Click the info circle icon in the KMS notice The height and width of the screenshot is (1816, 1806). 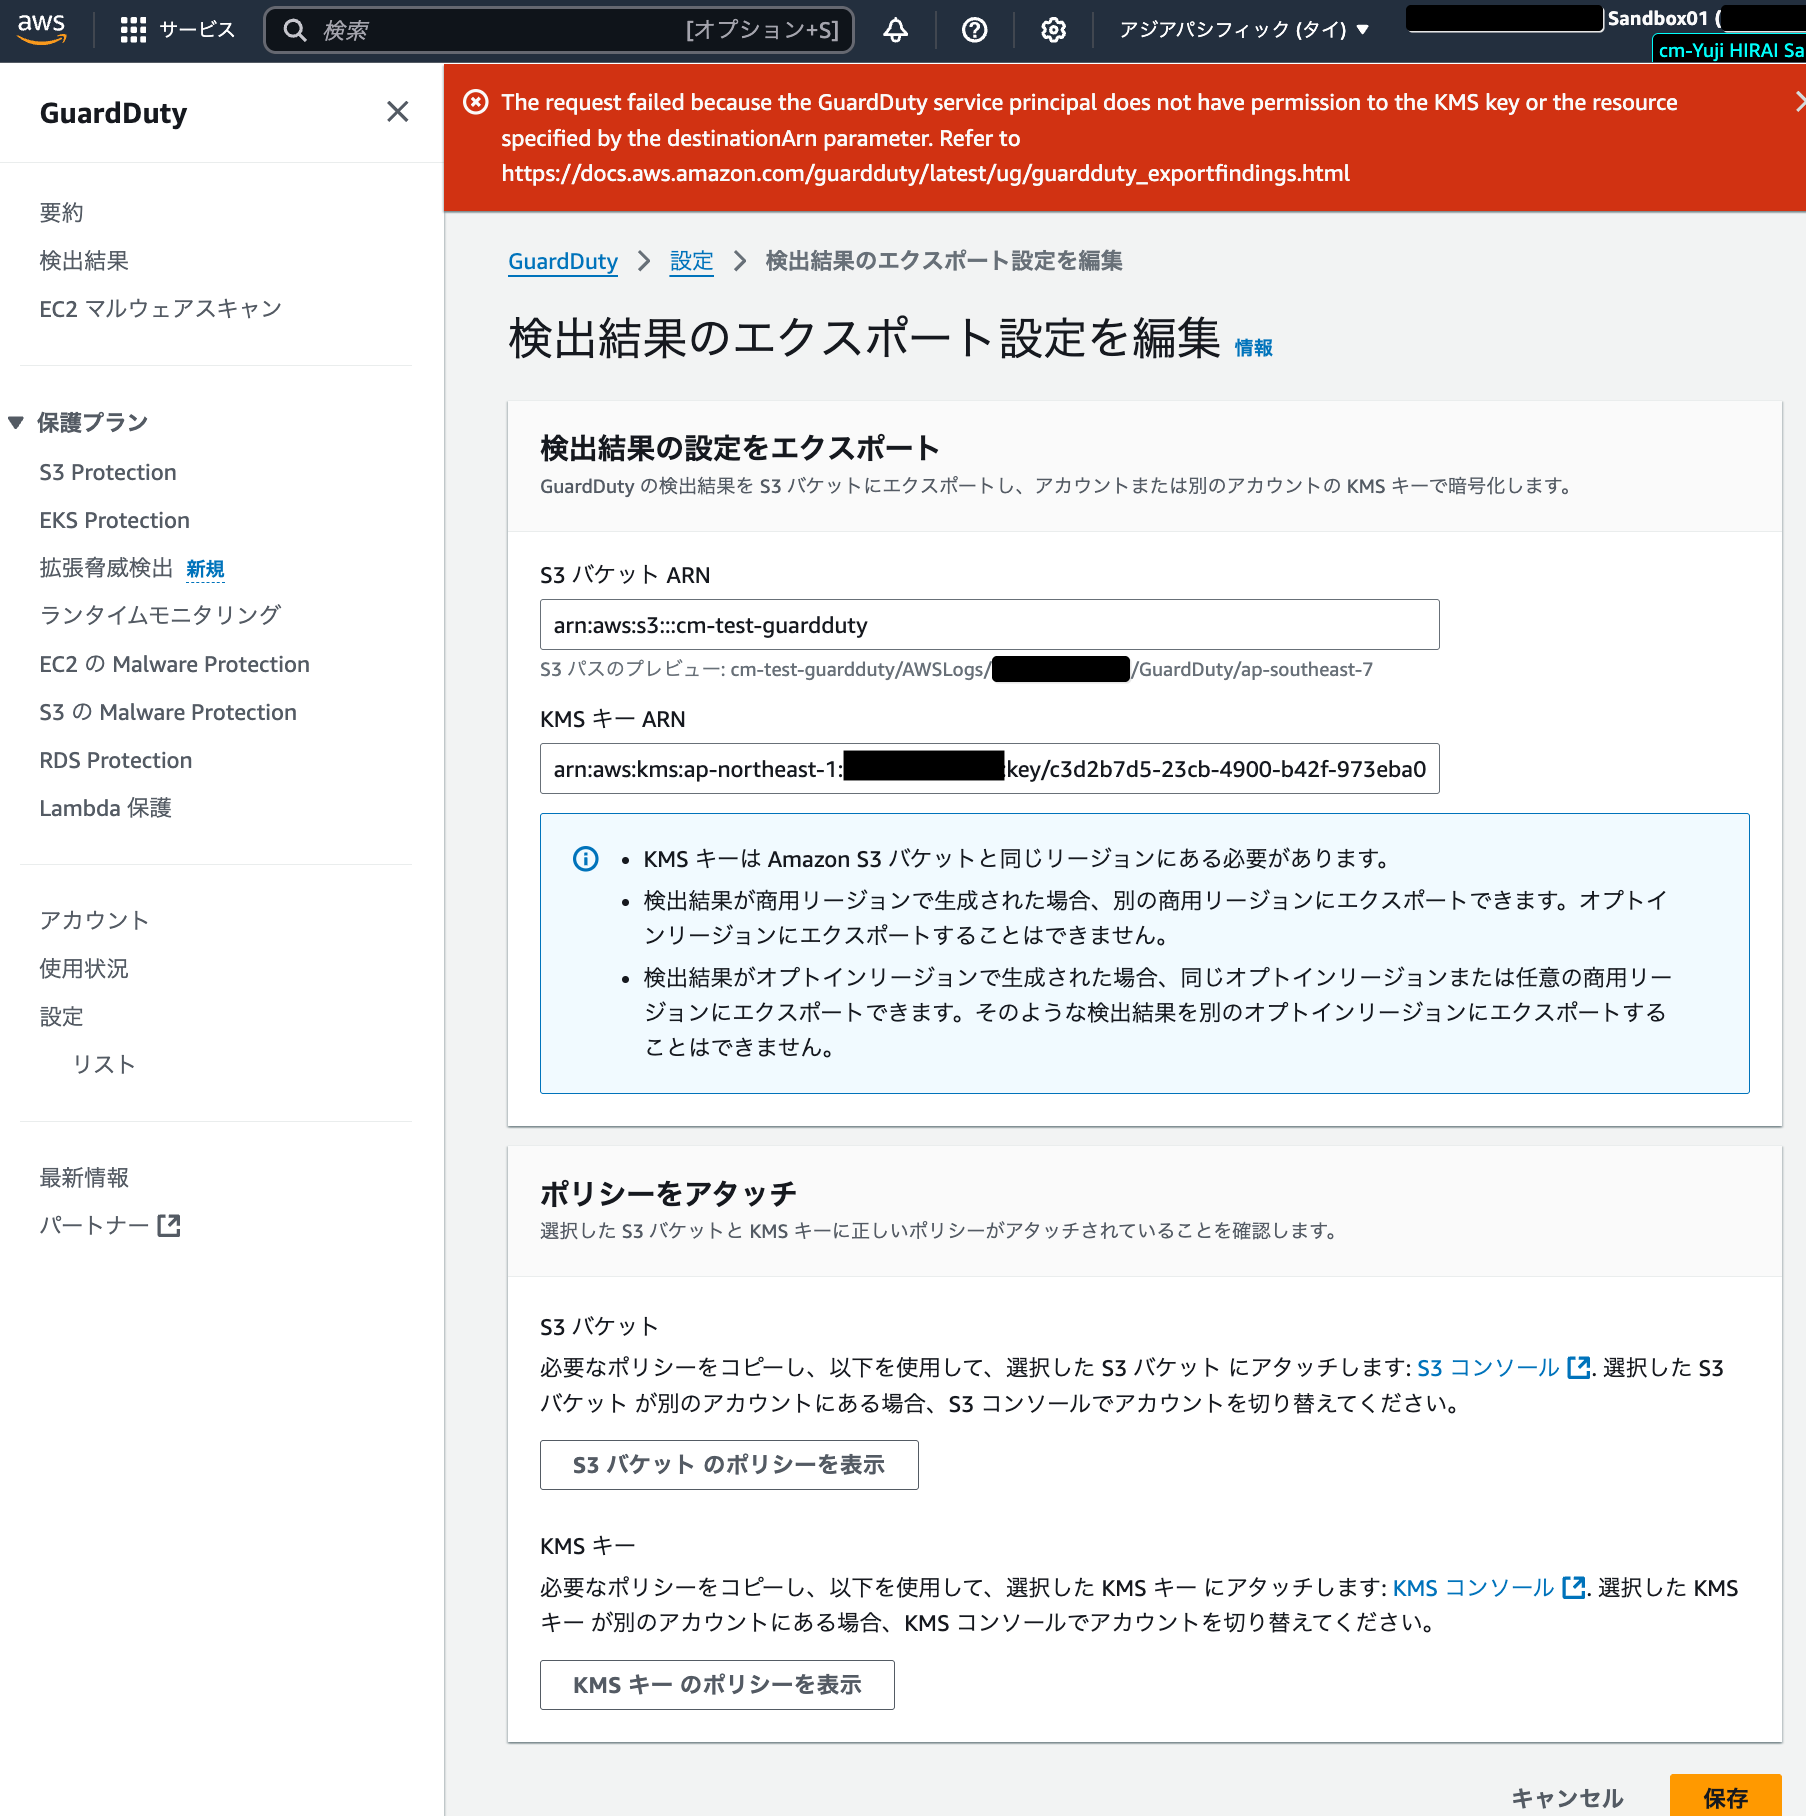[x=585, y=859]
